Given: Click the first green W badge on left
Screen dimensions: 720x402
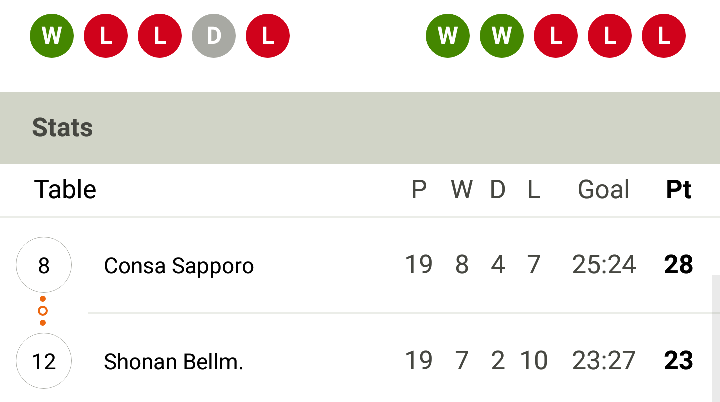Looking at the screenshot, I should (52, 36).
